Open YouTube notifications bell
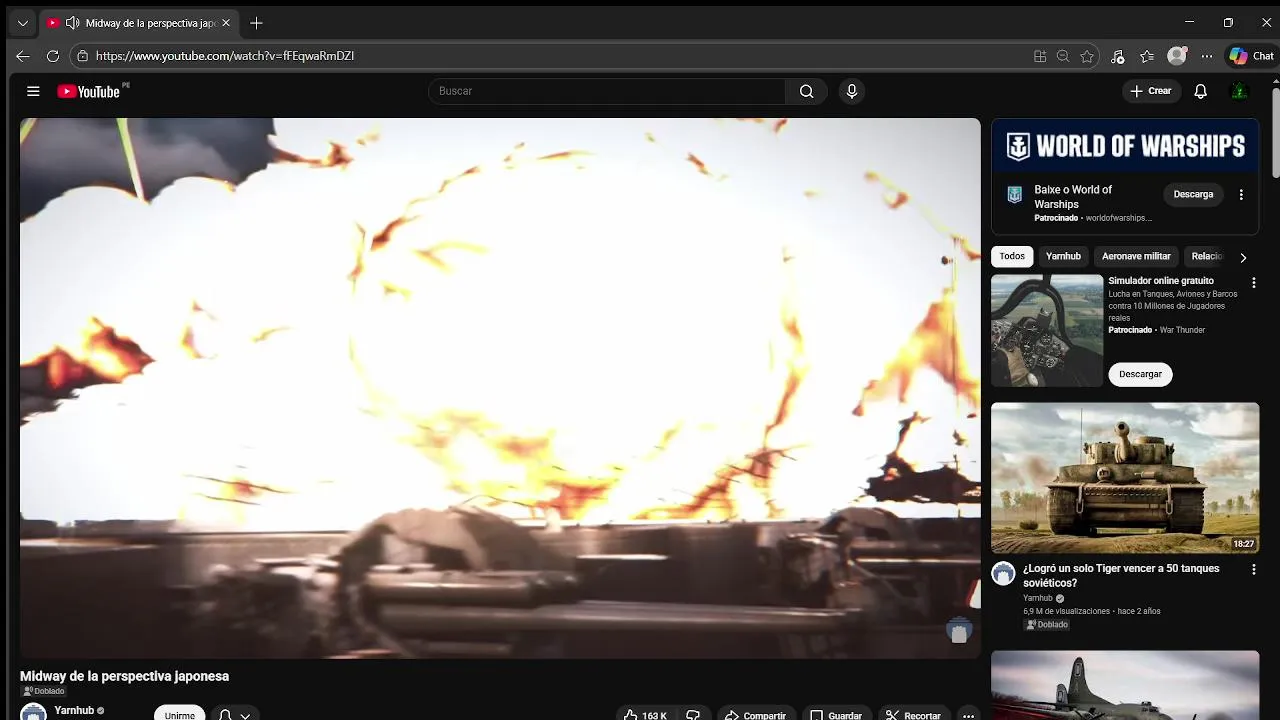 [x=1201, y=91]
